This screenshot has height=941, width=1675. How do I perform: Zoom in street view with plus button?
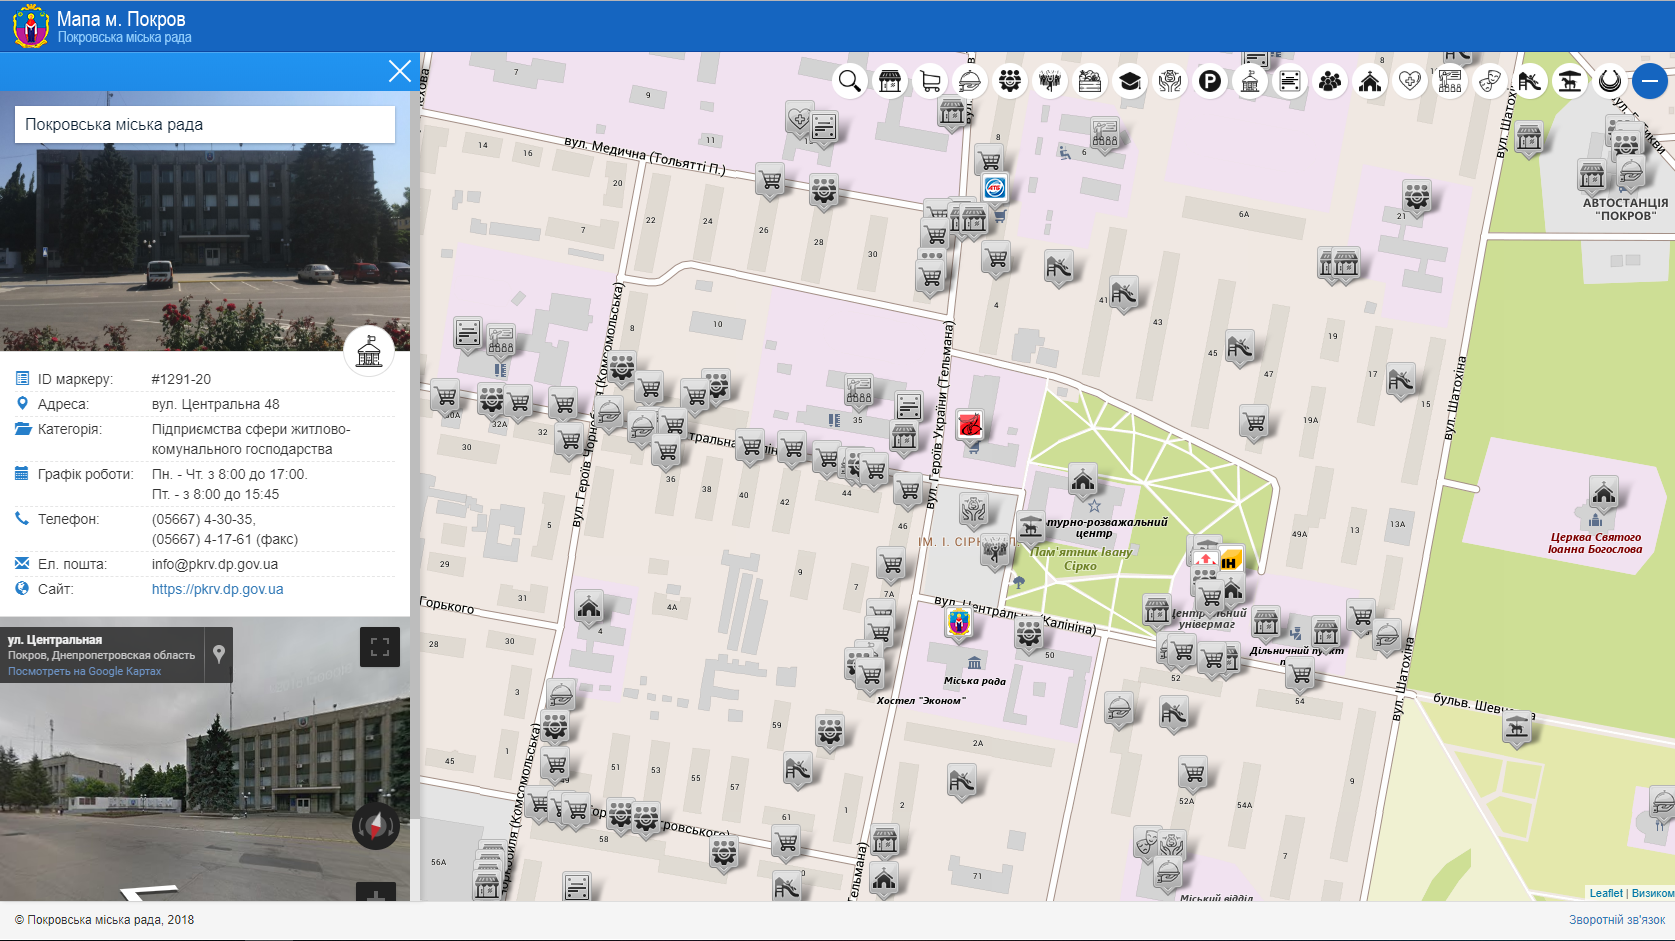(376, 893)
